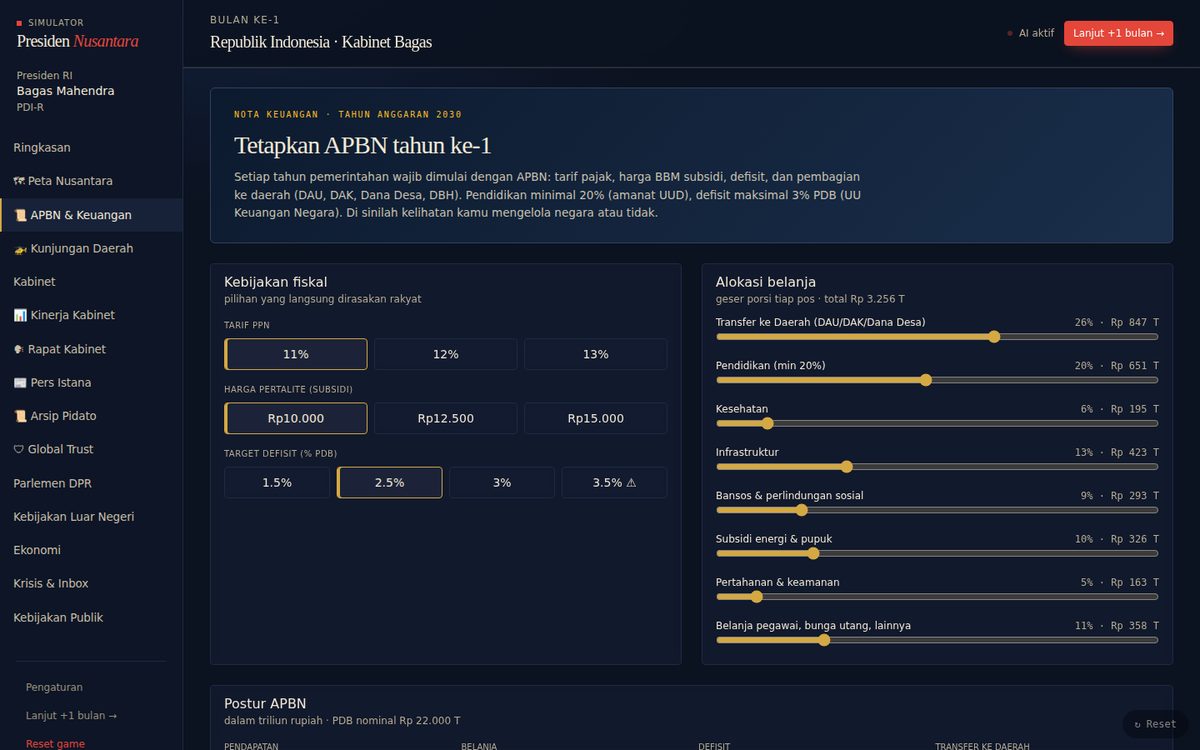Choose Rp12.500 Pertalite price option
1200x750 pixels.
coord(446,418)
